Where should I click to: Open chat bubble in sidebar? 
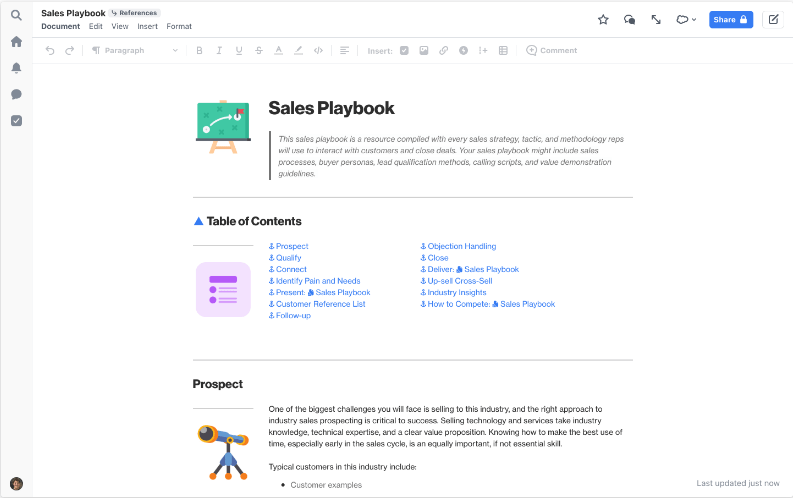click(16, 94)
